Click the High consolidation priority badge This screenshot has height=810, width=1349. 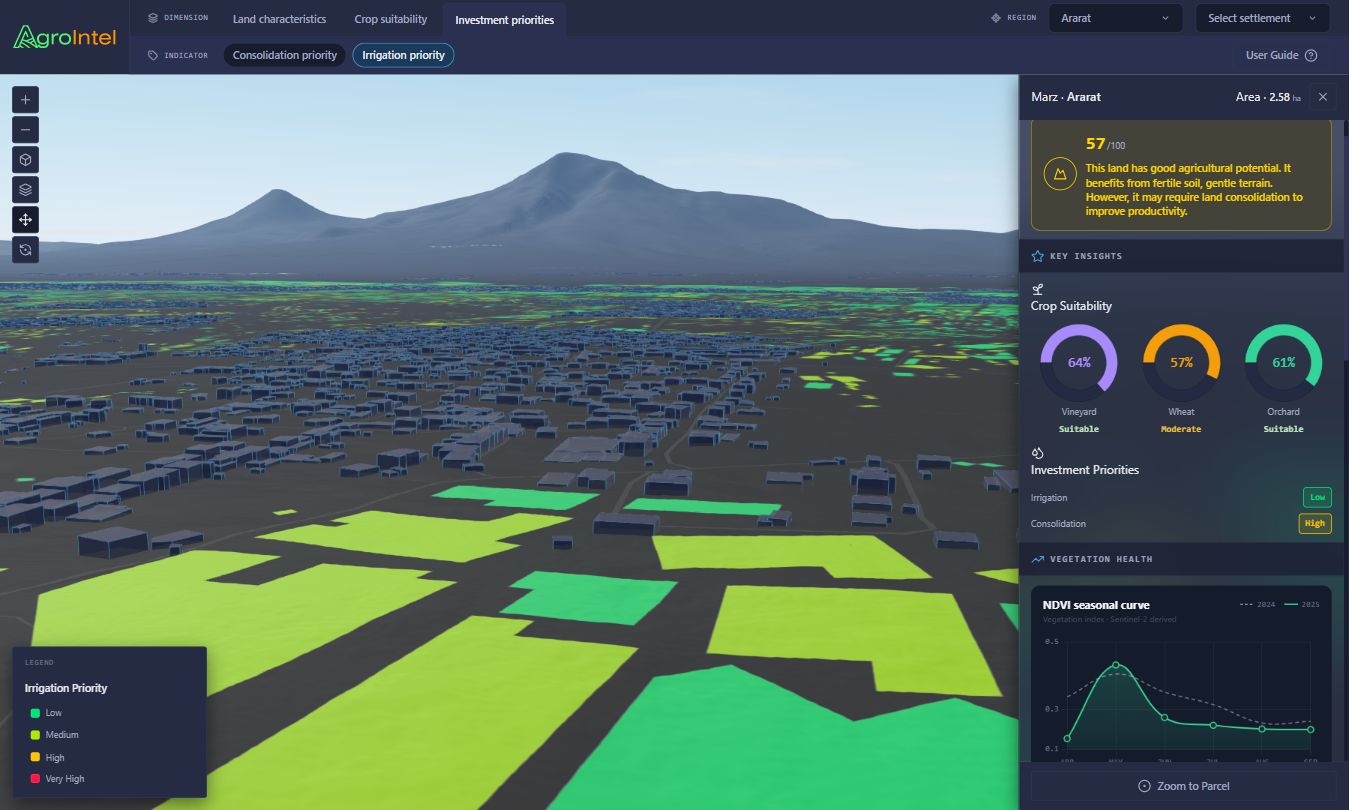1315,523
